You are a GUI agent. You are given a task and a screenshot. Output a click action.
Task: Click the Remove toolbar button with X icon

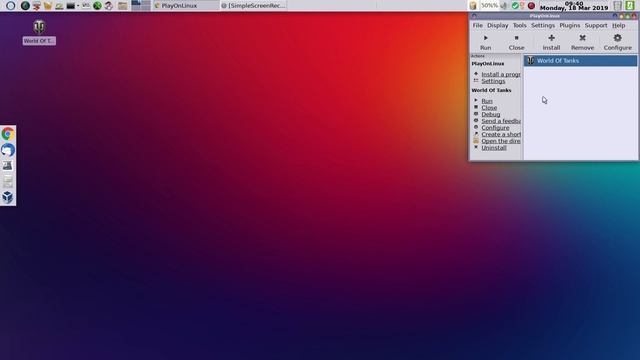(582, 42)
